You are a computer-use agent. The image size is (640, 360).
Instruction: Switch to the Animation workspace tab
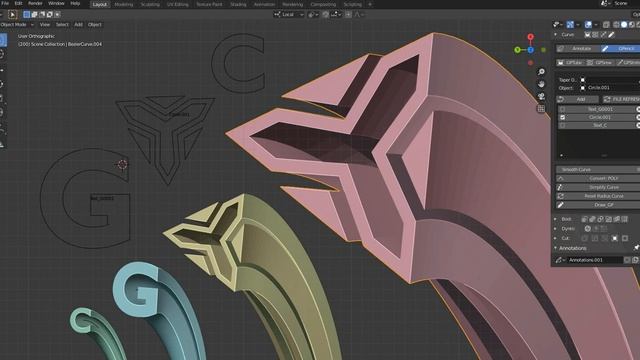pos(264,4)
